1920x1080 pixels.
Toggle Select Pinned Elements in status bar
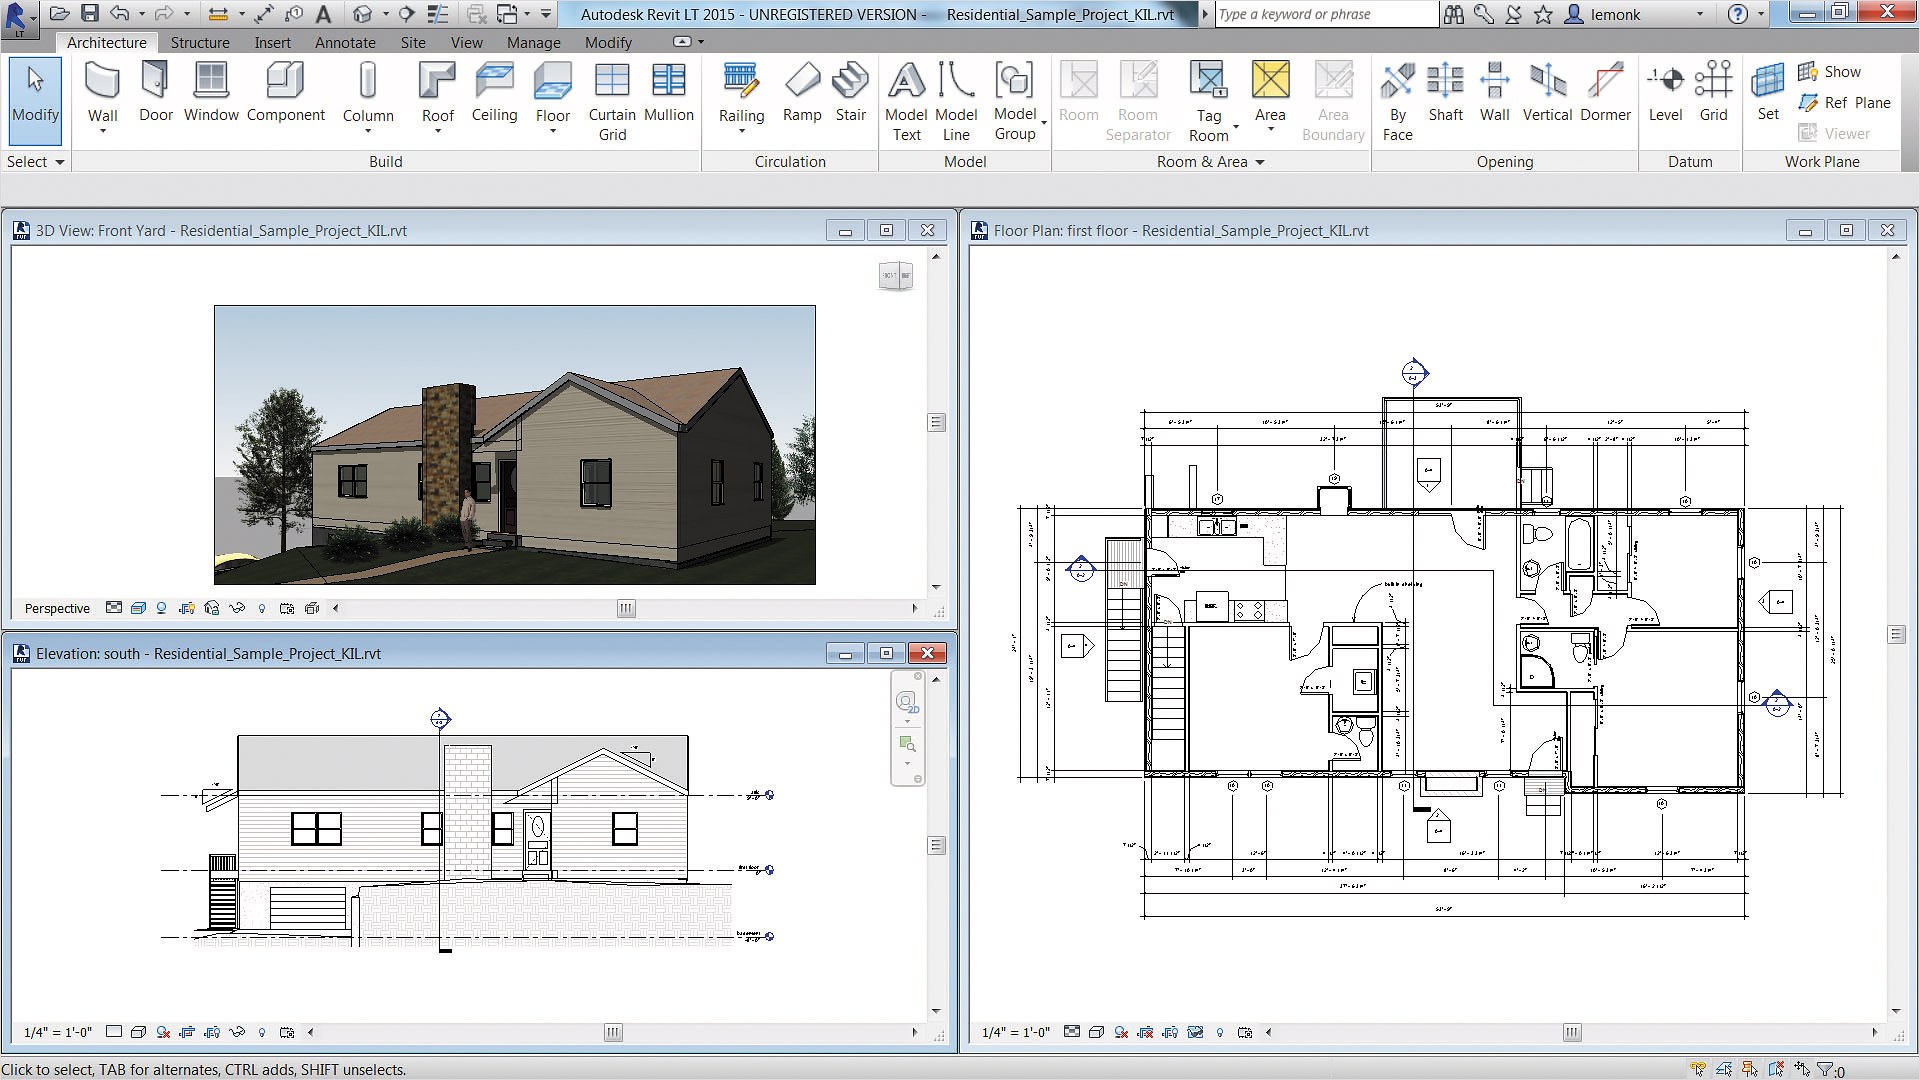1750,1070
